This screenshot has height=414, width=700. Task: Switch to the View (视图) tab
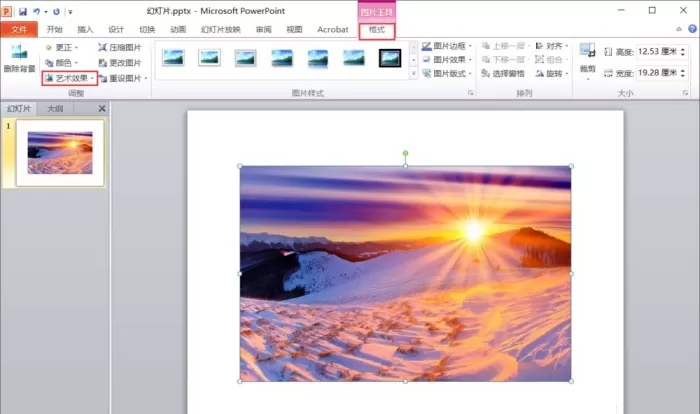tap(294, 29)
